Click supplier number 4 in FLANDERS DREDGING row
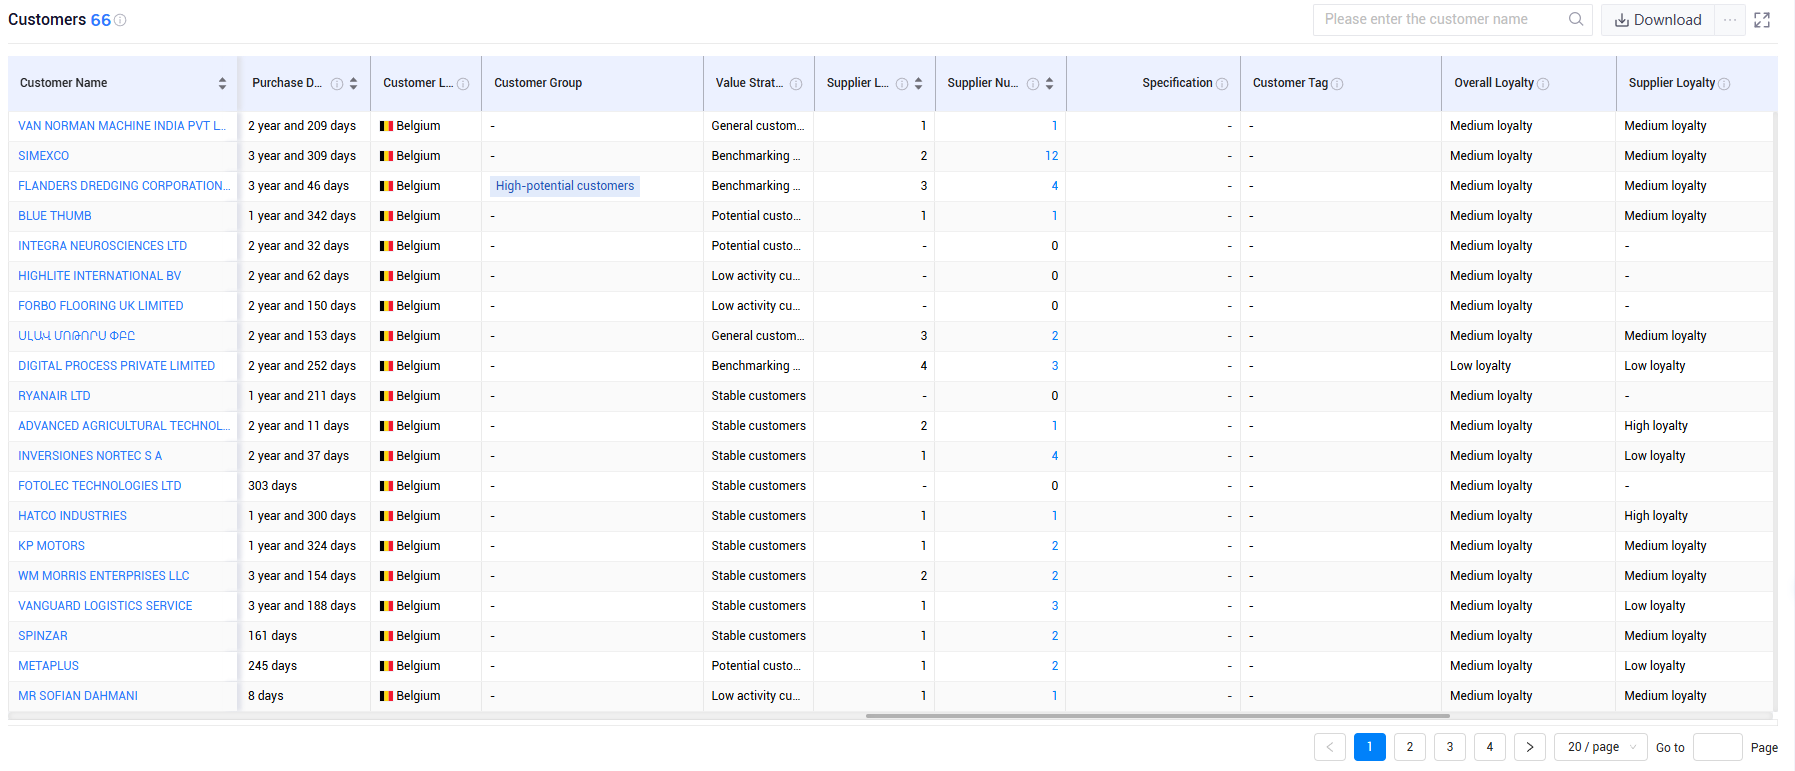1795x771 pixels. [1054, 186]
